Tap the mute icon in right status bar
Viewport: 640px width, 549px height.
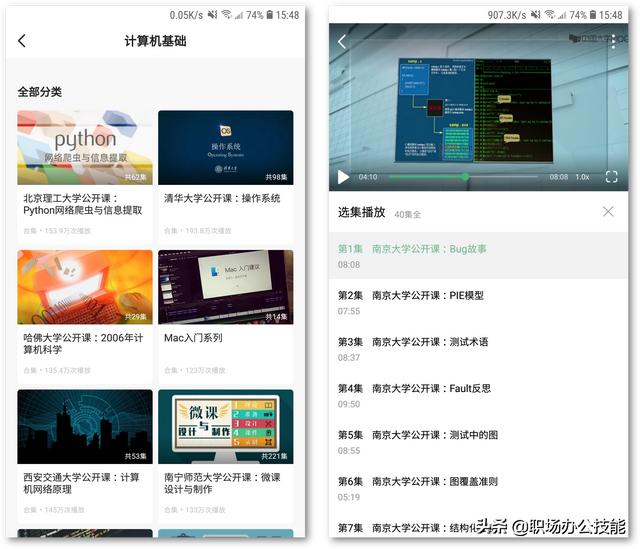point(535,15)
